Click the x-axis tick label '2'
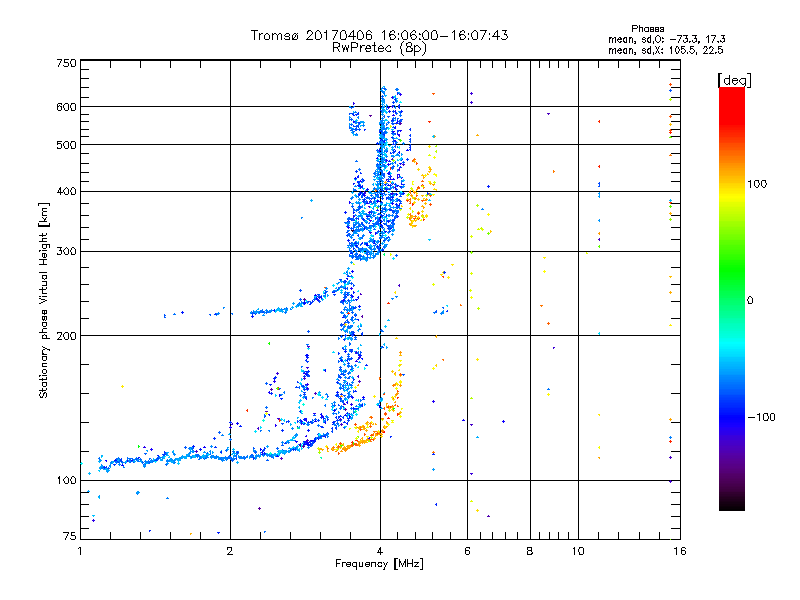 (230, 551)
